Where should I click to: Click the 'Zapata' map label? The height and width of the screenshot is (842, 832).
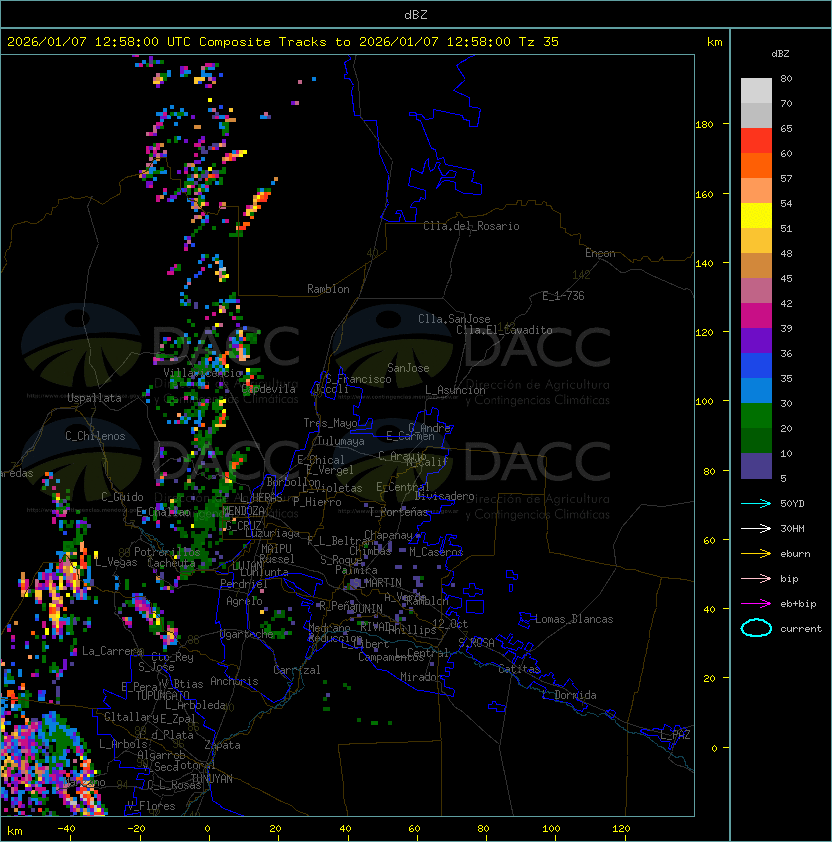point(222,745)
